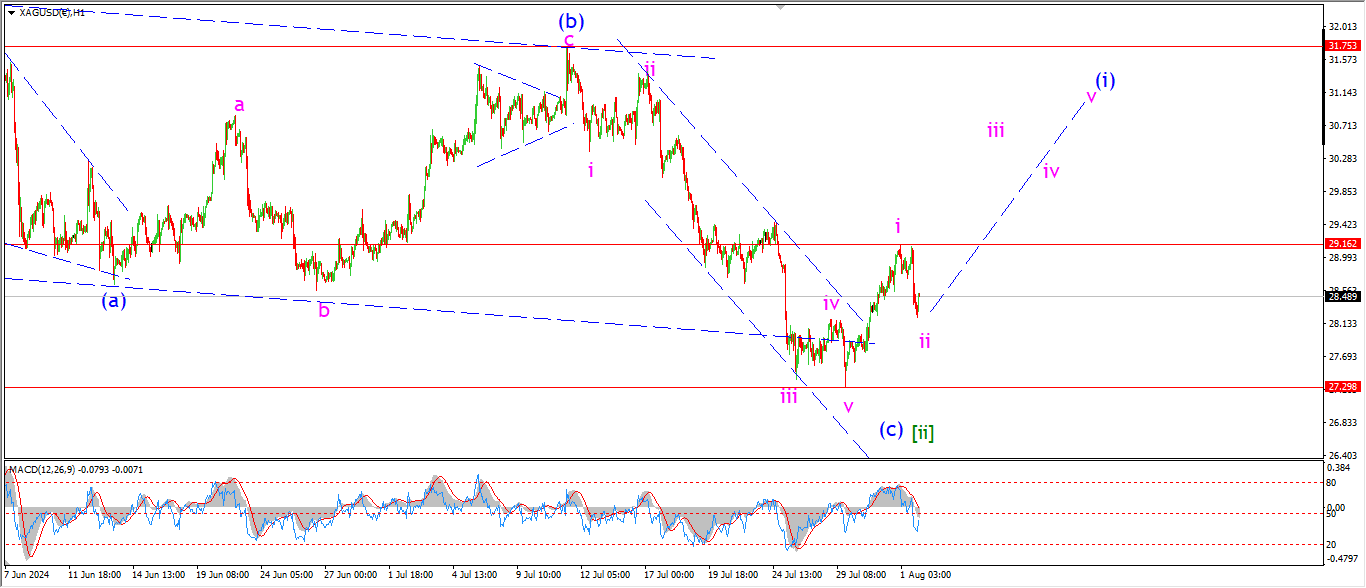
Task: Select the magenta 'b' wave label
Action: click(324, 310)
